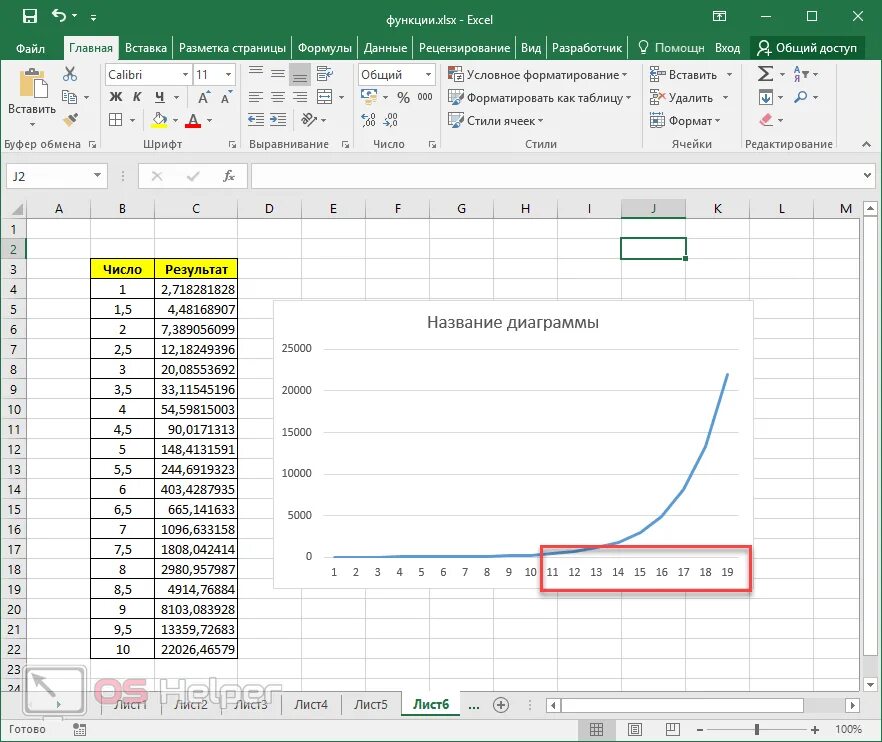This screenshot has width=882, height=742.
Task: Switch to the Лист5 sheet tab
Action: 371,704
